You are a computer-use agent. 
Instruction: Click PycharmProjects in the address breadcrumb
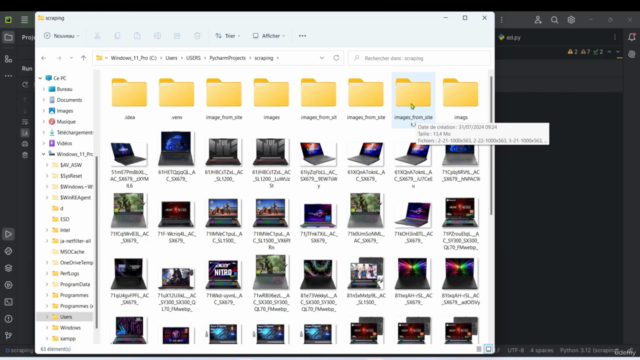tap(227, 58)
